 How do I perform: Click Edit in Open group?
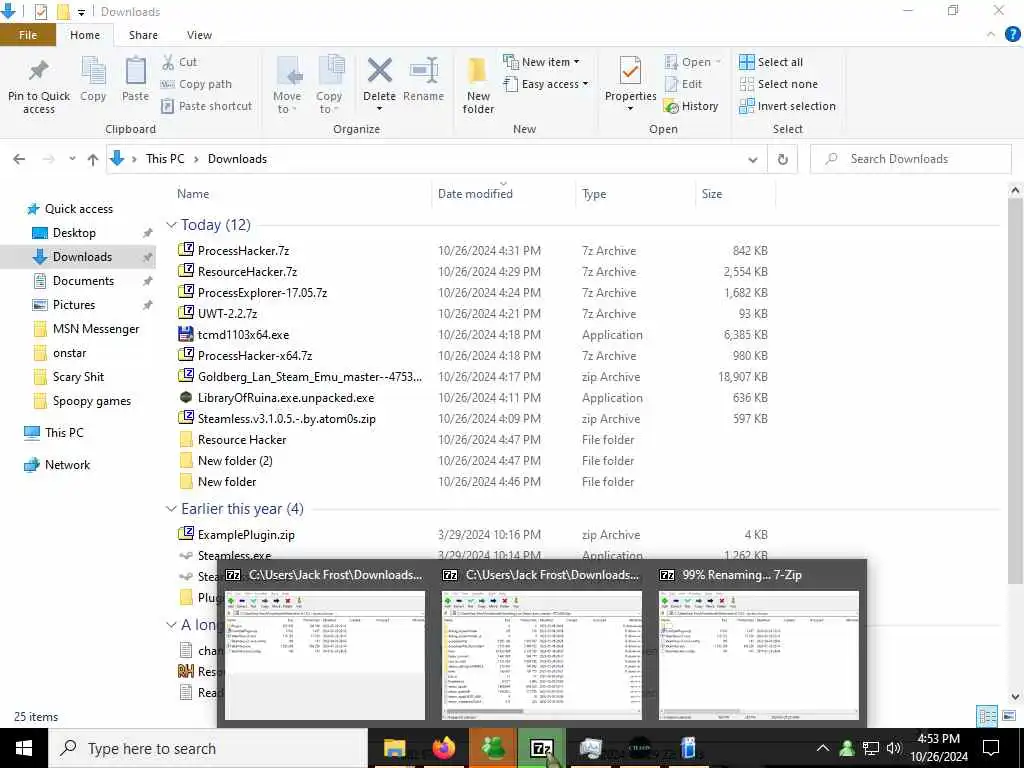click(683, 84)
